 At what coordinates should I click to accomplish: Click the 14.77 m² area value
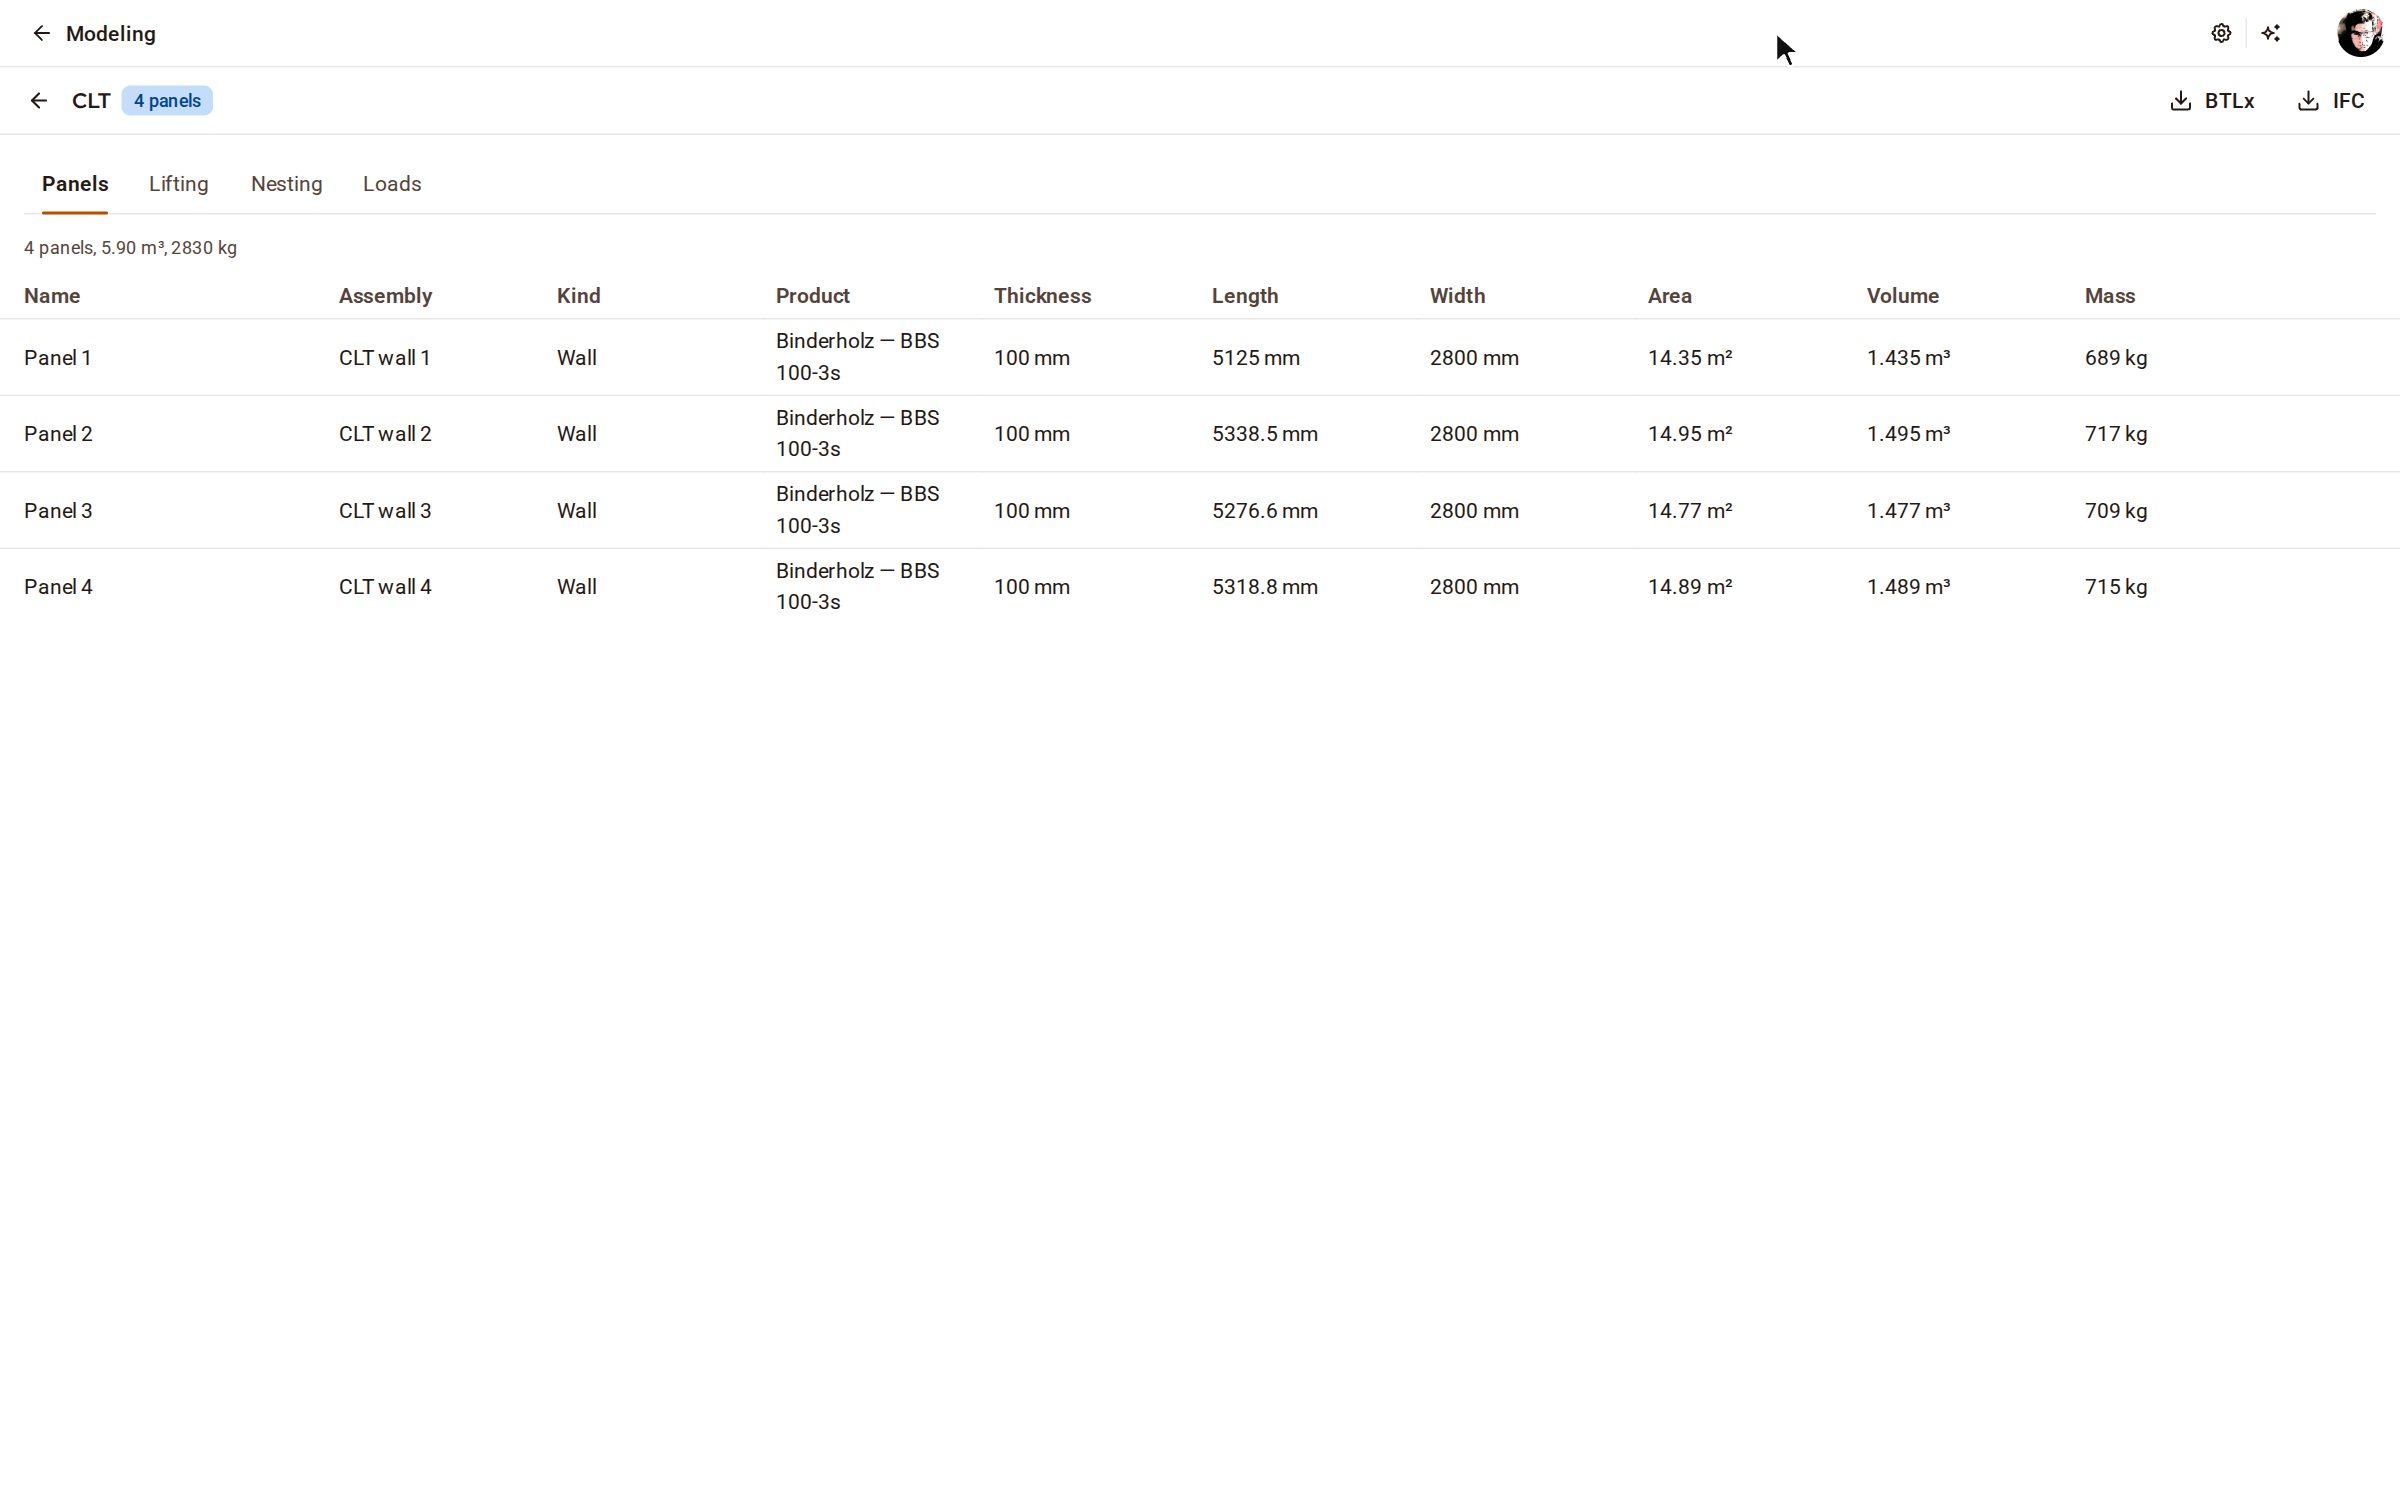tap(1690, 511)
